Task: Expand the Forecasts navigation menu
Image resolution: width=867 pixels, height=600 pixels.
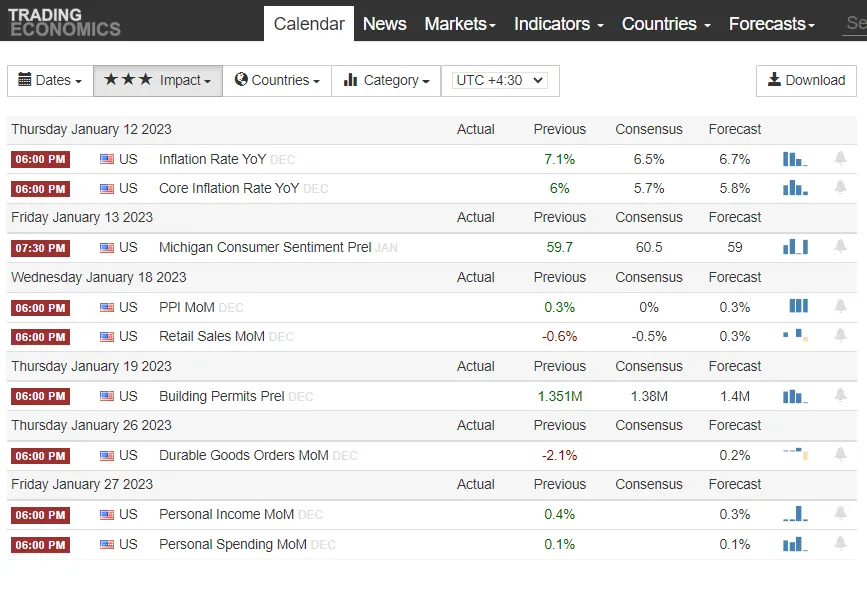Action: [771, 24]
